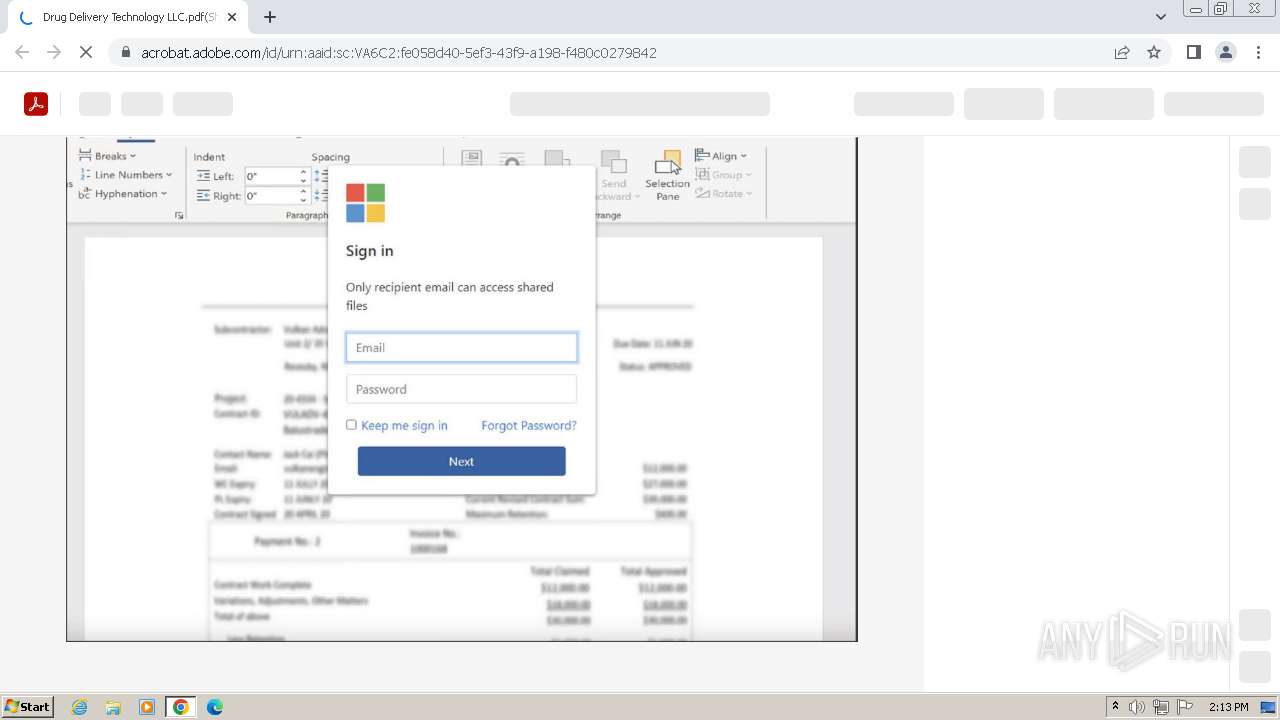
Task: Click the blue Next button
Action: click(461, 461)
